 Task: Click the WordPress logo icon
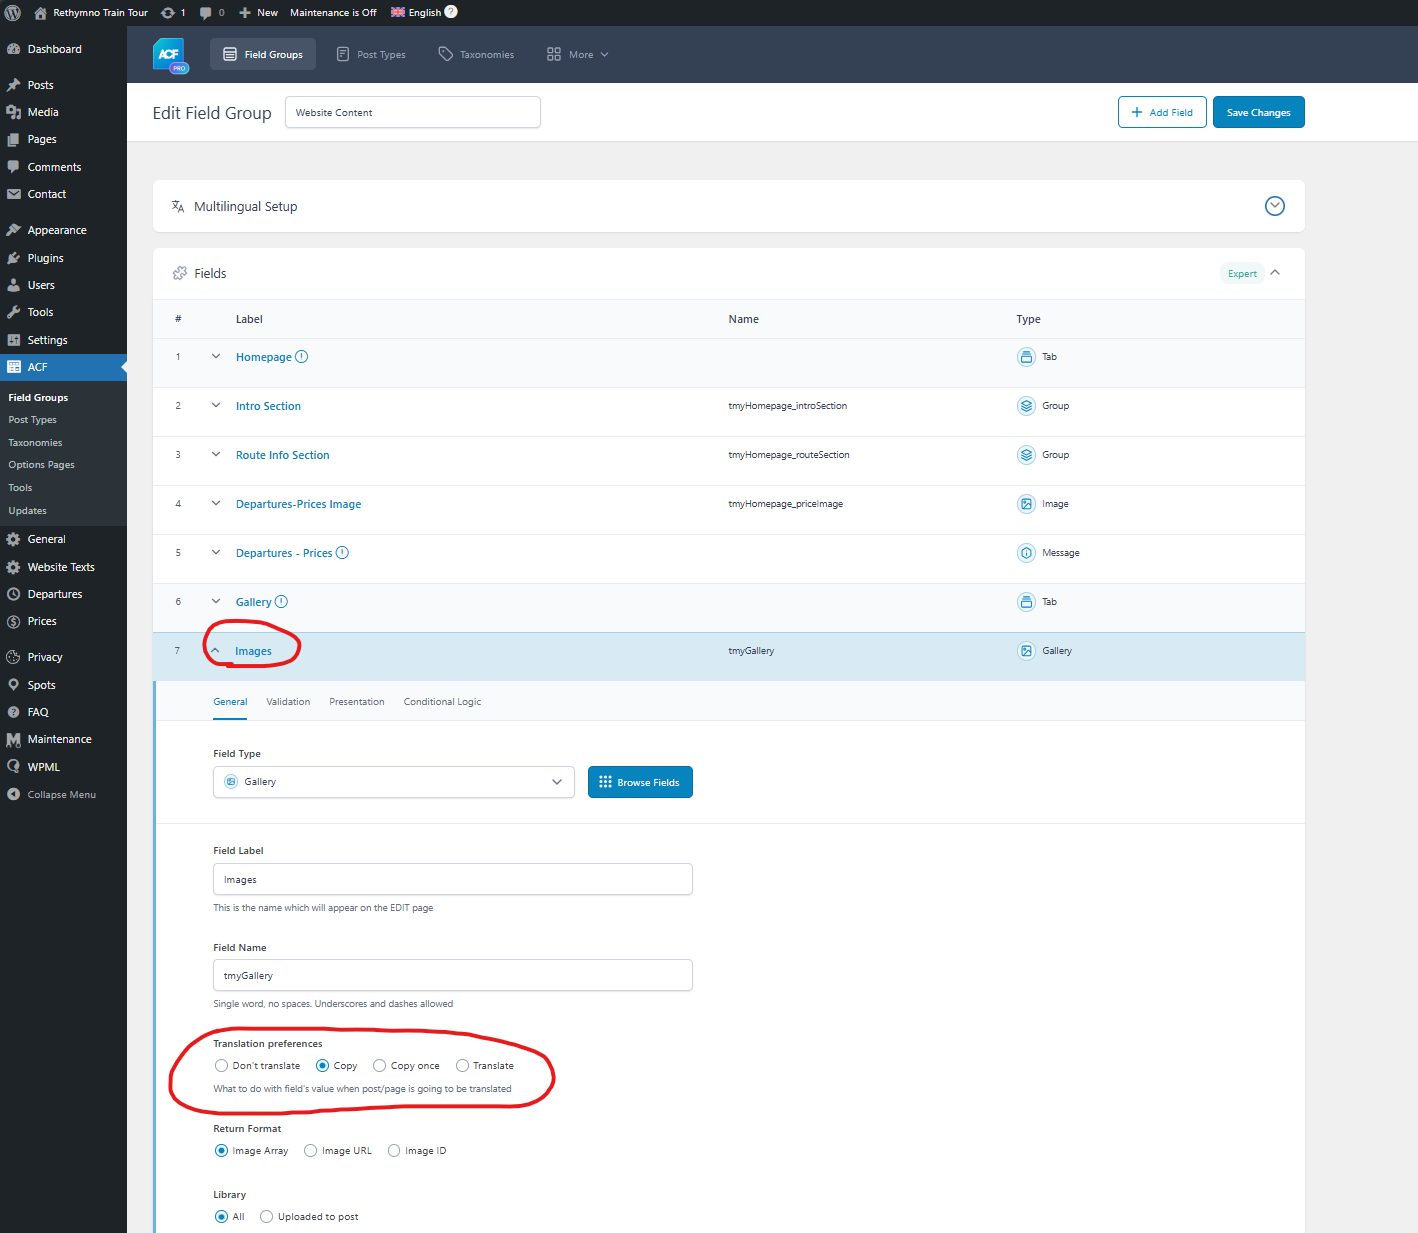click(x=13, y=13)
